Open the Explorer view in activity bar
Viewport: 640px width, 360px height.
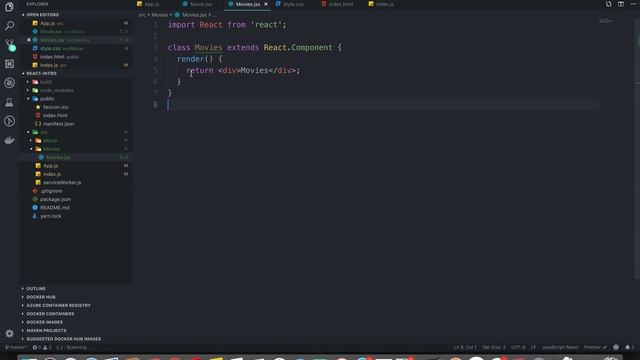pyautogui.click(x=9, y=7)
